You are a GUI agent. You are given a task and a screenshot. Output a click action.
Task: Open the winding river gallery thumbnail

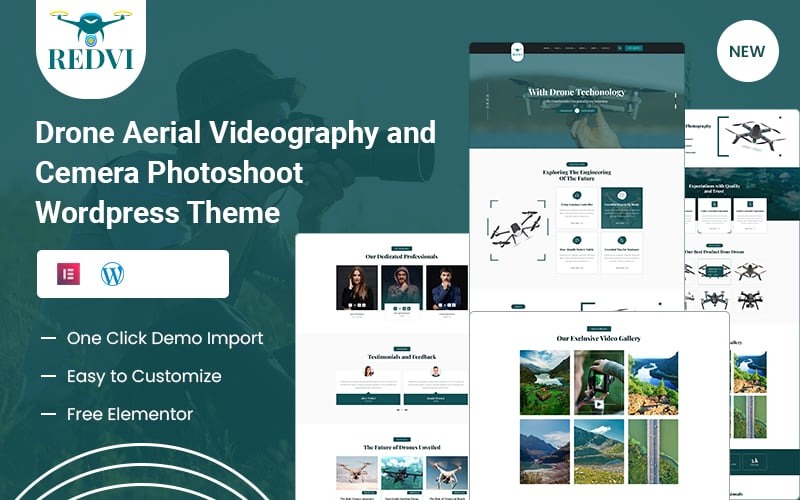tap(653, 382)
